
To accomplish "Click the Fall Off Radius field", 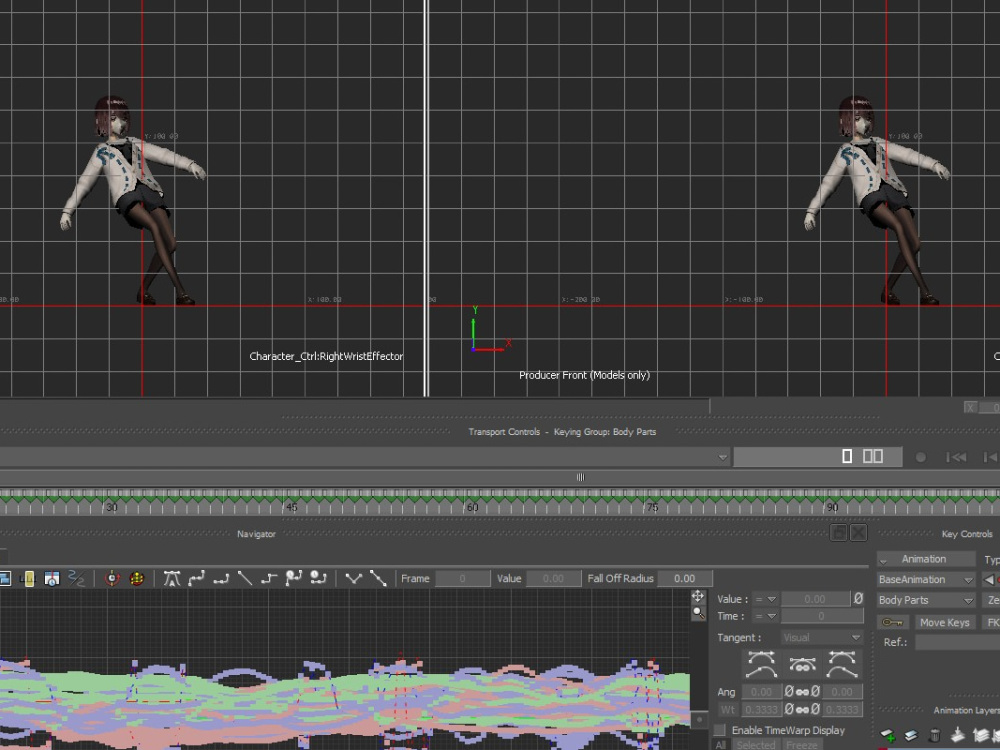I will (684, 578).
